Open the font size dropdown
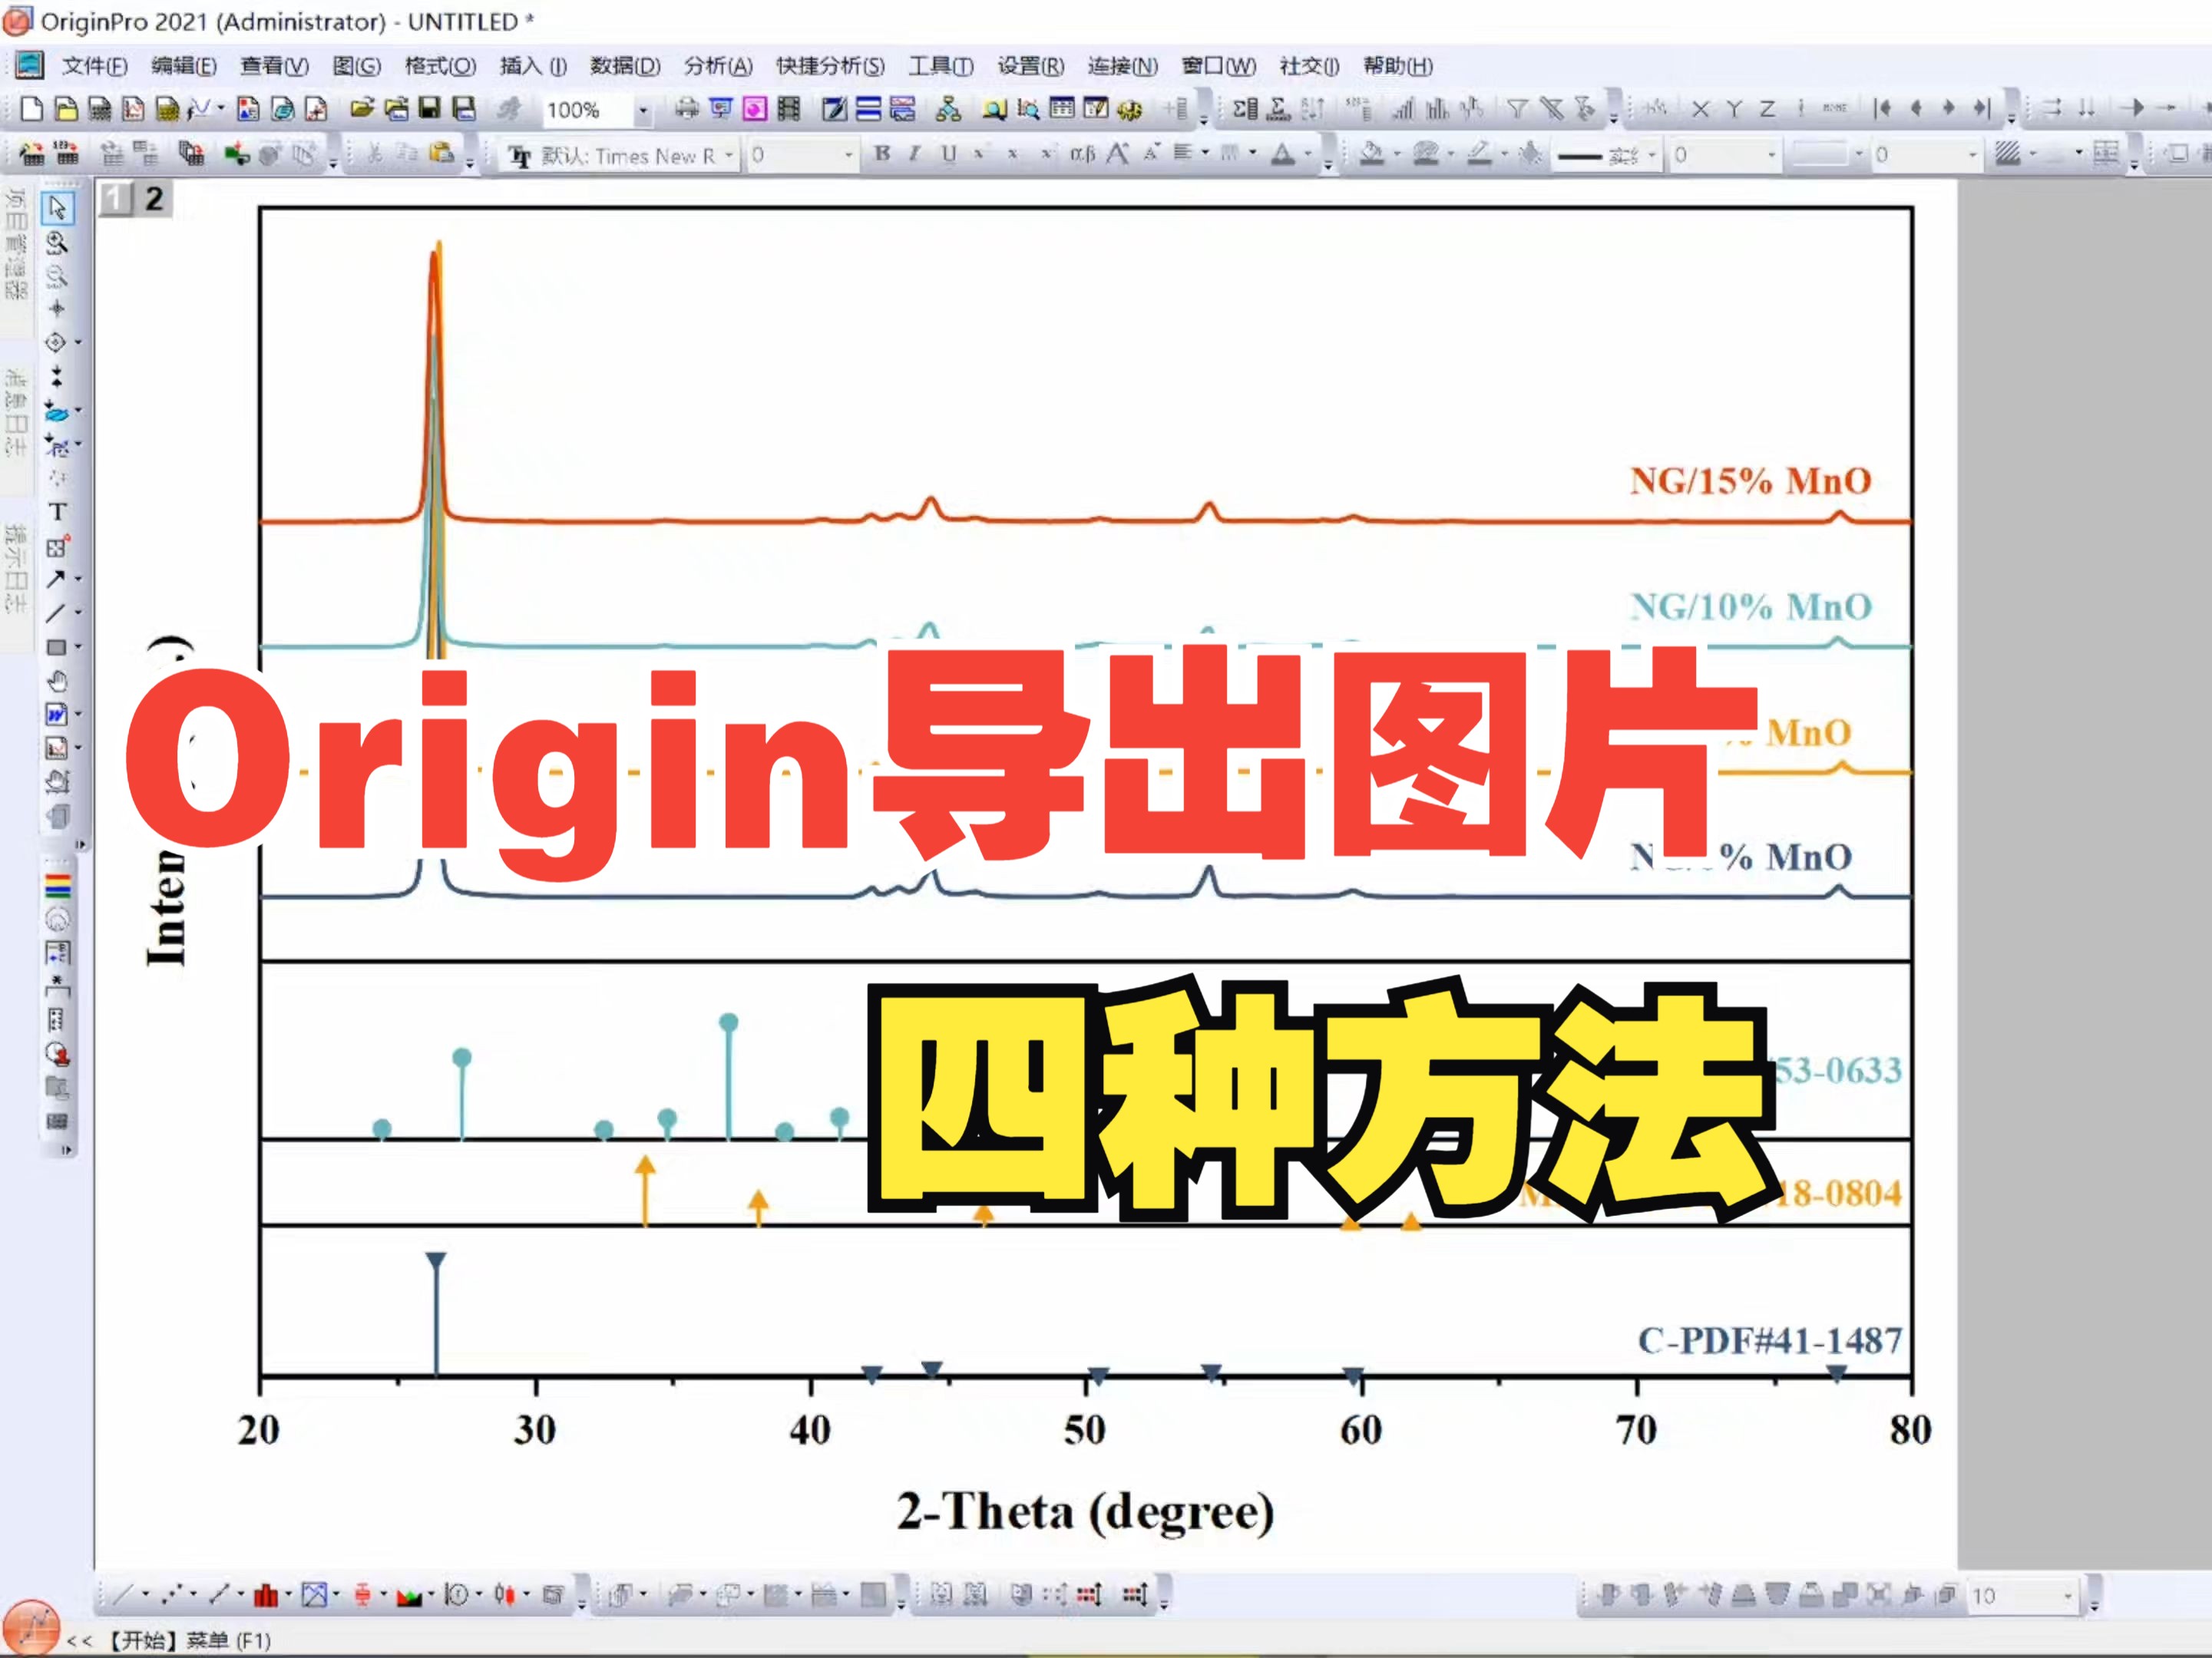 point(848,155)
